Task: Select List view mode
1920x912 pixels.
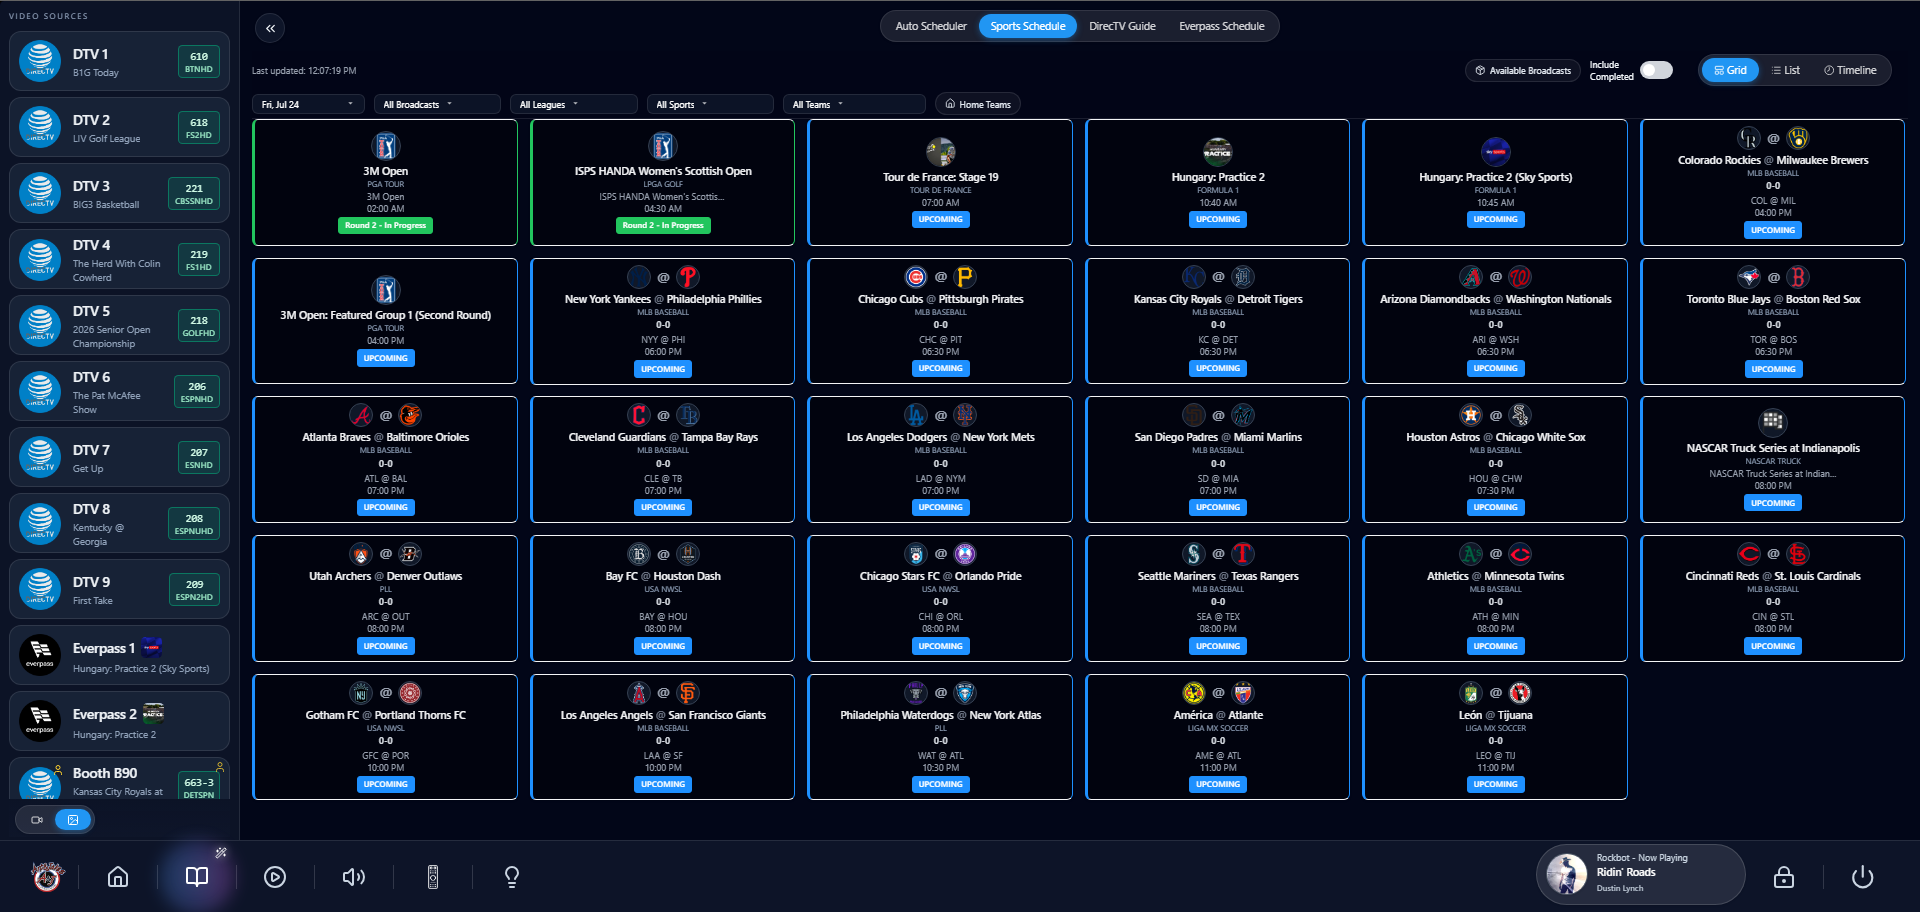Action: [1786, 70]
